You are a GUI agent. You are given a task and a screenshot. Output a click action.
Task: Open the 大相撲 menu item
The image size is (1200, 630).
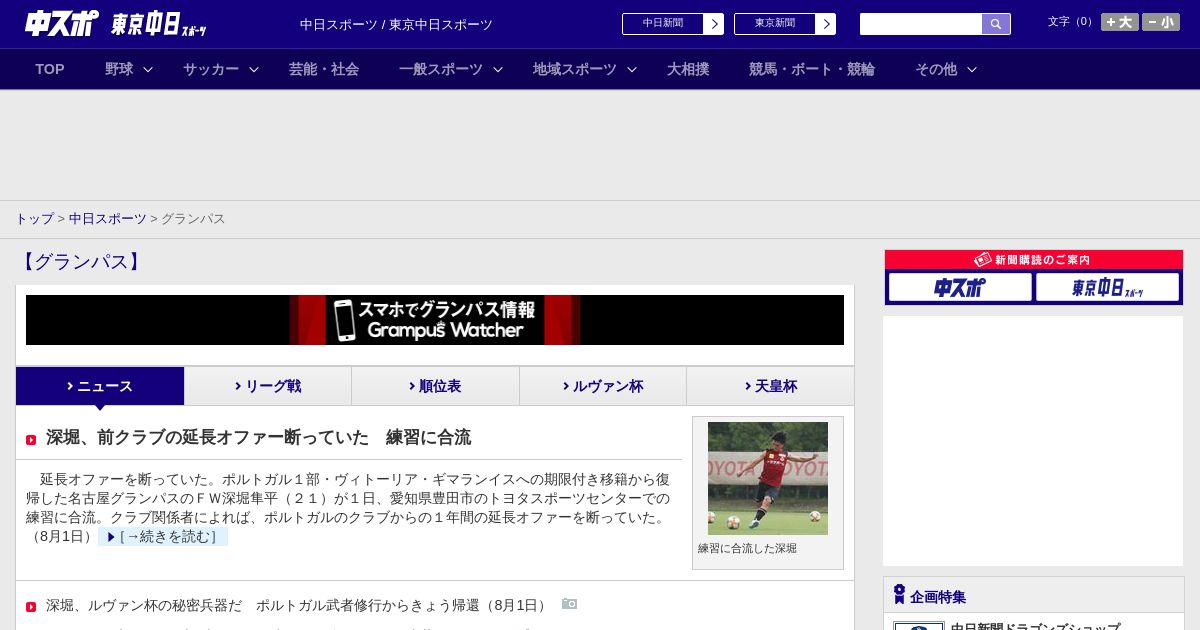click(688, 69)
